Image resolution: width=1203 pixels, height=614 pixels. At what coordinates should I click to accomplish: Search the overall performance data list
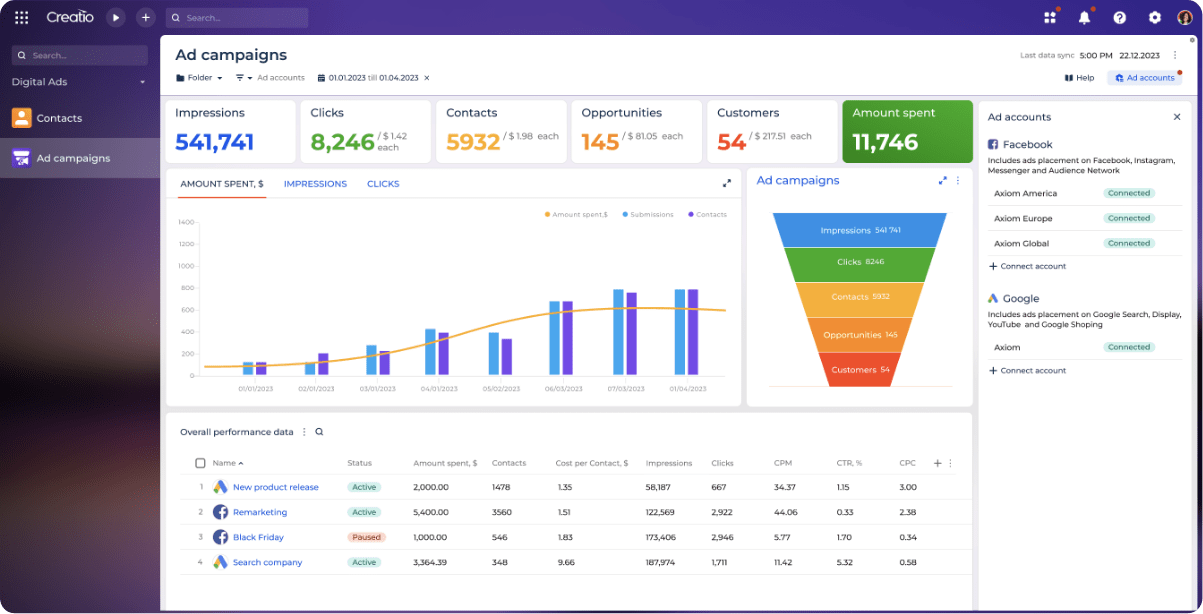tap(319, 432)
